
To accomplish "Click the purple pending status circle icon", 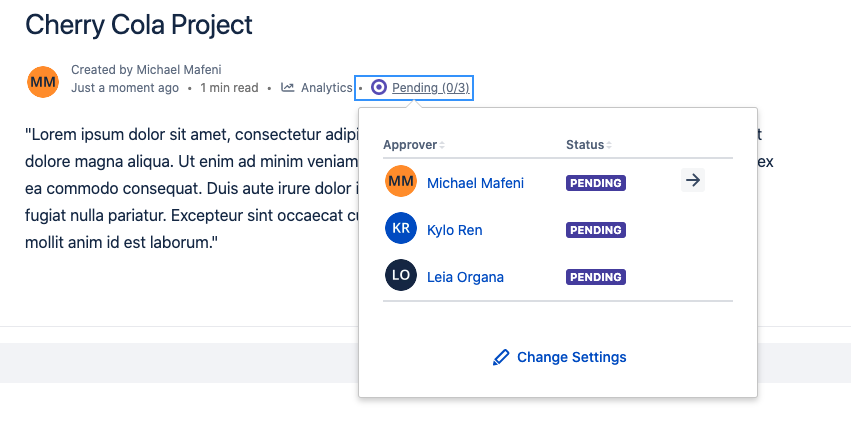I will click(x=378, y=88).
